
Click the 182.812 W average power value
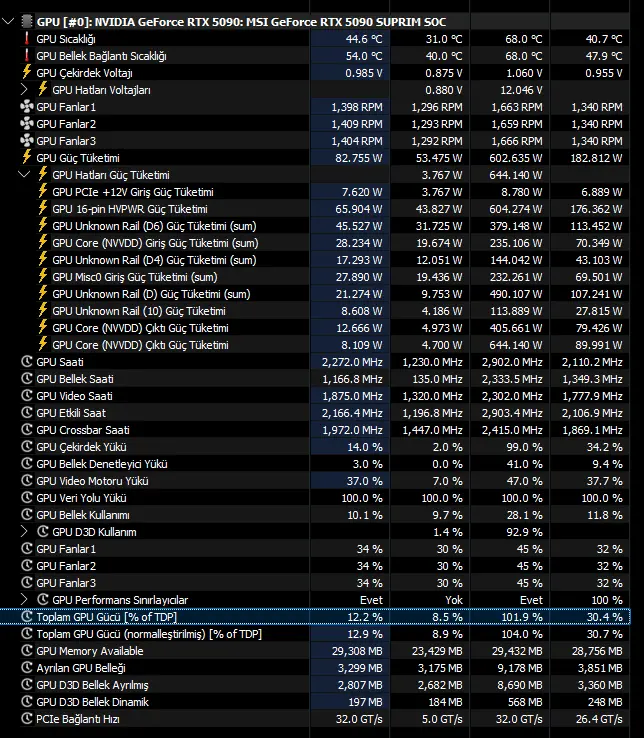click(596, 158)
